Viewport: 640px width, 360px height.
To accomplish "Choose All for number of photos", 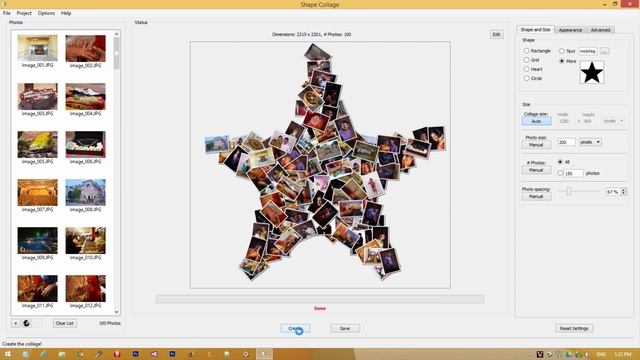I will coord(564,162).
